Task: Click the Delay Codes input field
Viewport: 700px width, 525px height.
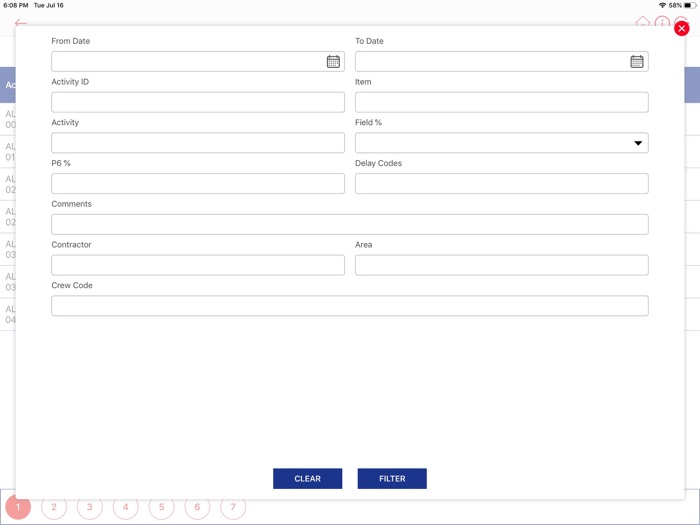Action: [x=501, y=183]
